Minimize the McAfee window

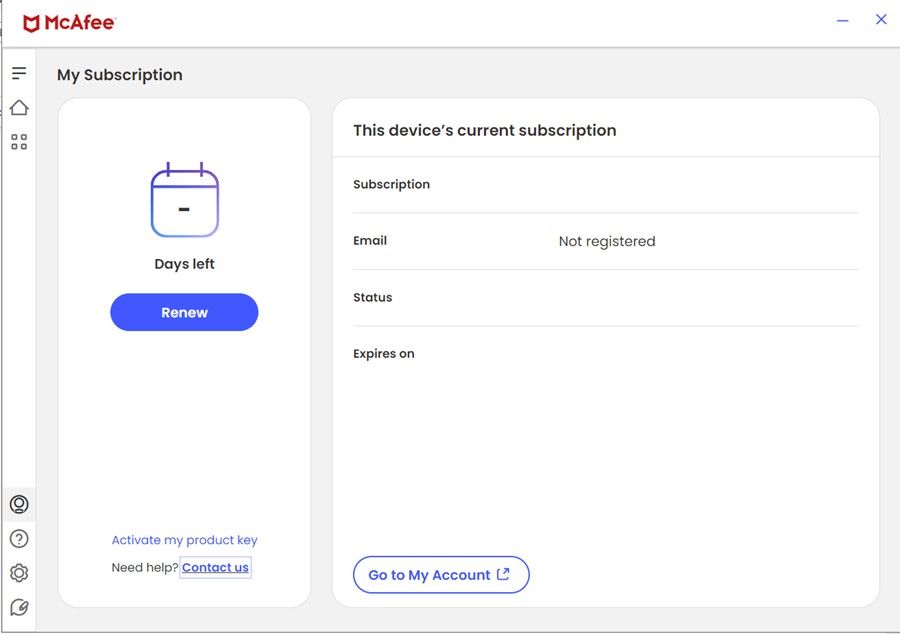[x=842, y=21]
